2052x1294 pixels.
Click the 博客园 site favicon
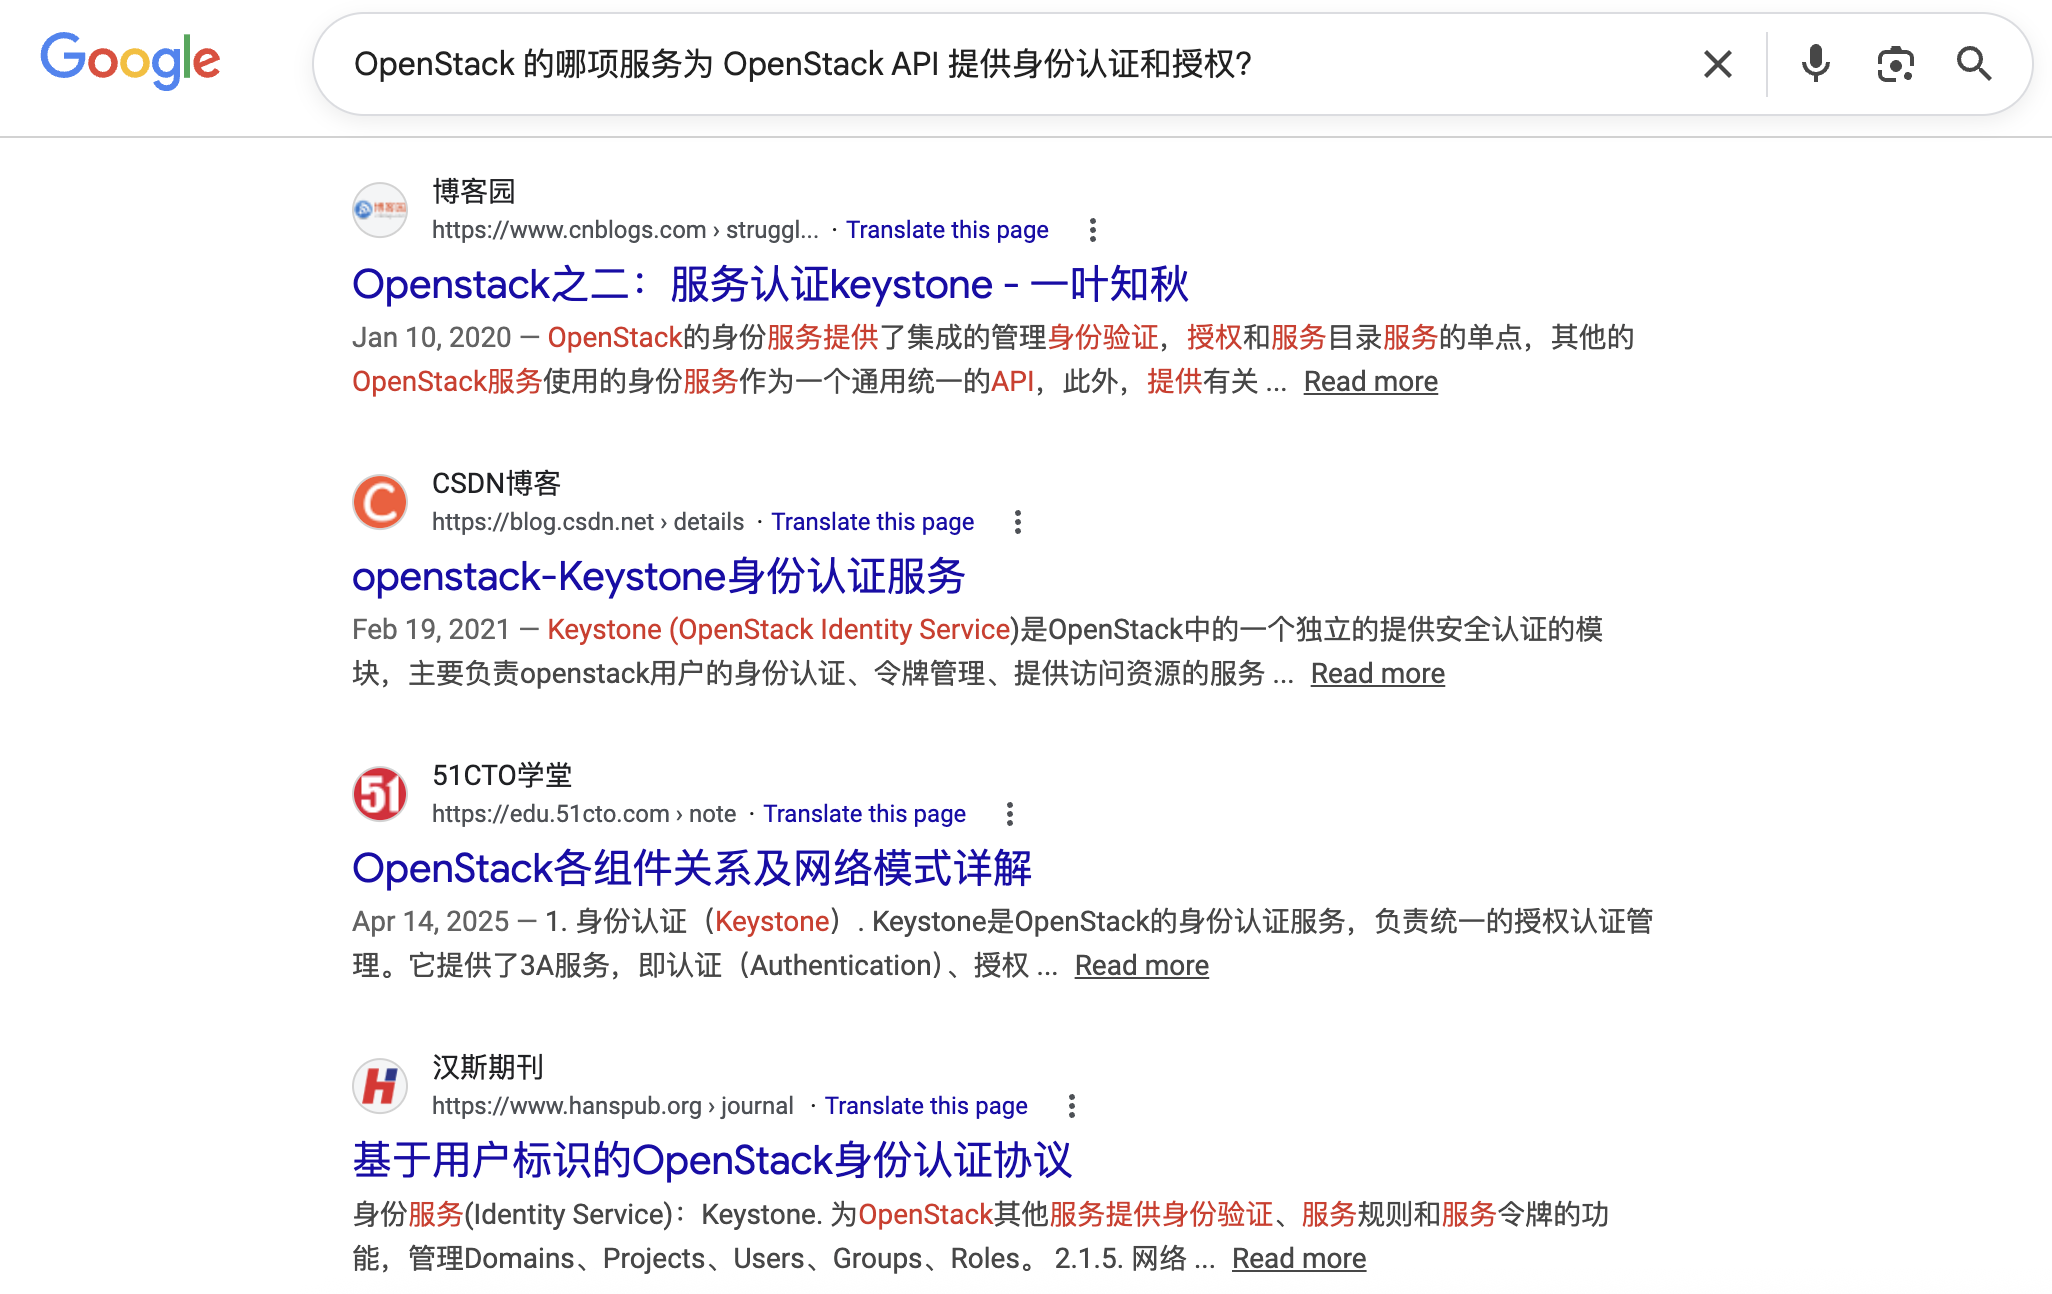click(380, 210)
